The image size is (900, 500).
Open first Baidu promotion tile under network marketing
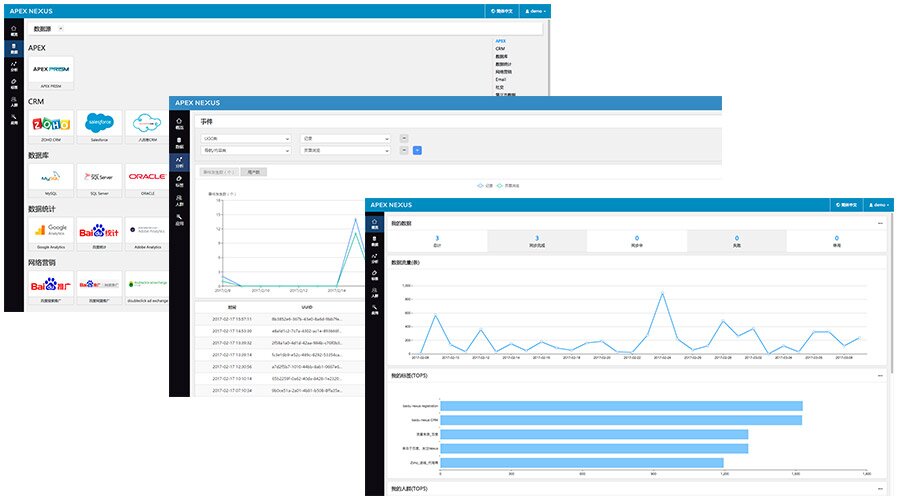tap(51, 287)
